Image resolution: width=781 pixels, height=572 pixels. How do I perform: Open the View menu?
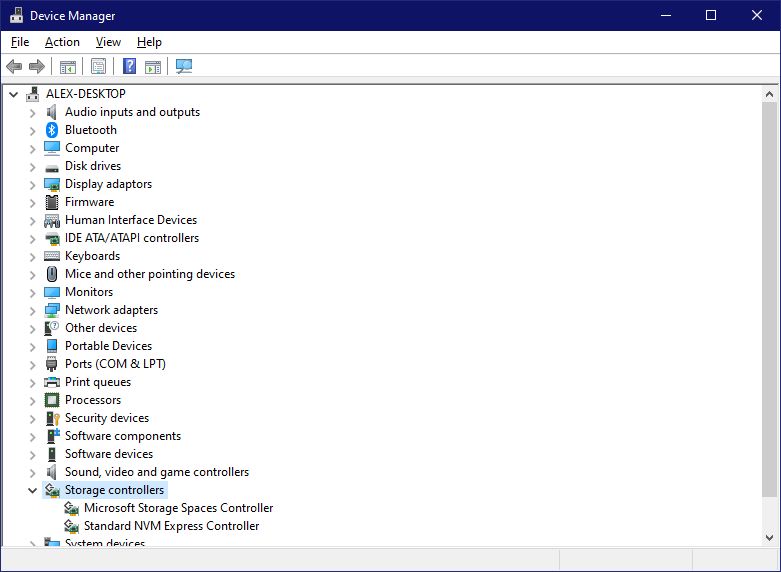108,42
